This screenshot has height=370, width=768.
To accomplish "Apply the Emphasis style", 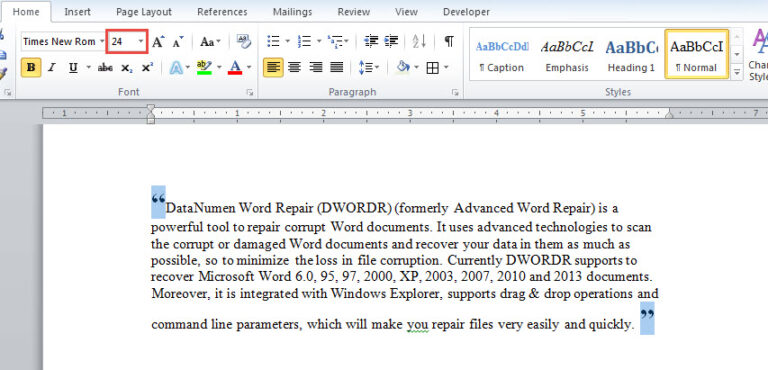I will 567,54.
